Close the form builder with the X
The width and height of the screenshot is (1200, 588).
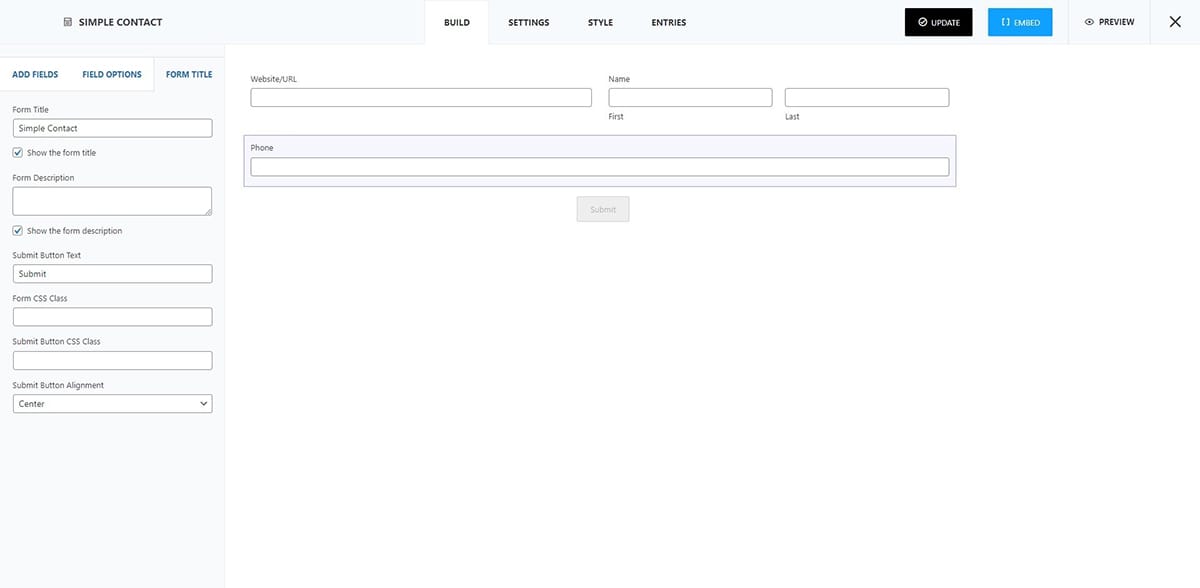click(x=1175, y=22)
